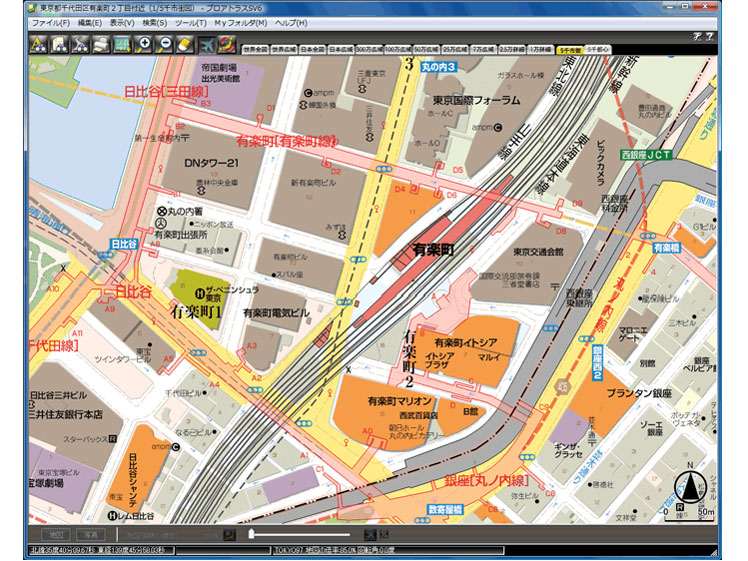The width and height of the screenshot is (748, 561).
Task: Click the zoom in magnifier
Action: tap(143, 44)
